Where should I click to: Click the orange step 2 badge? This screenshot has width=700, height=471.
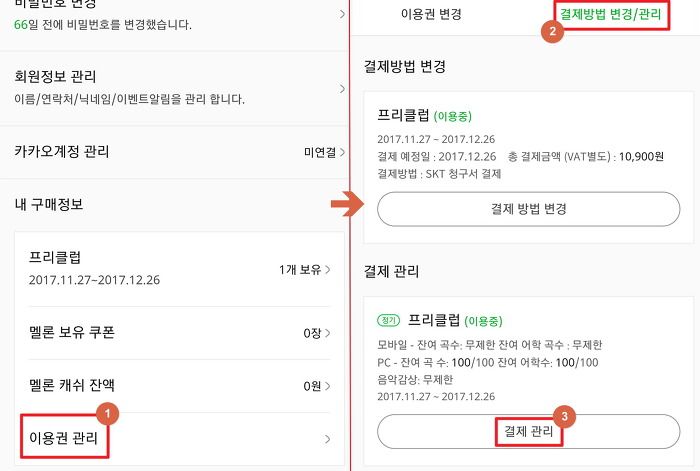[x=552, y=31]
